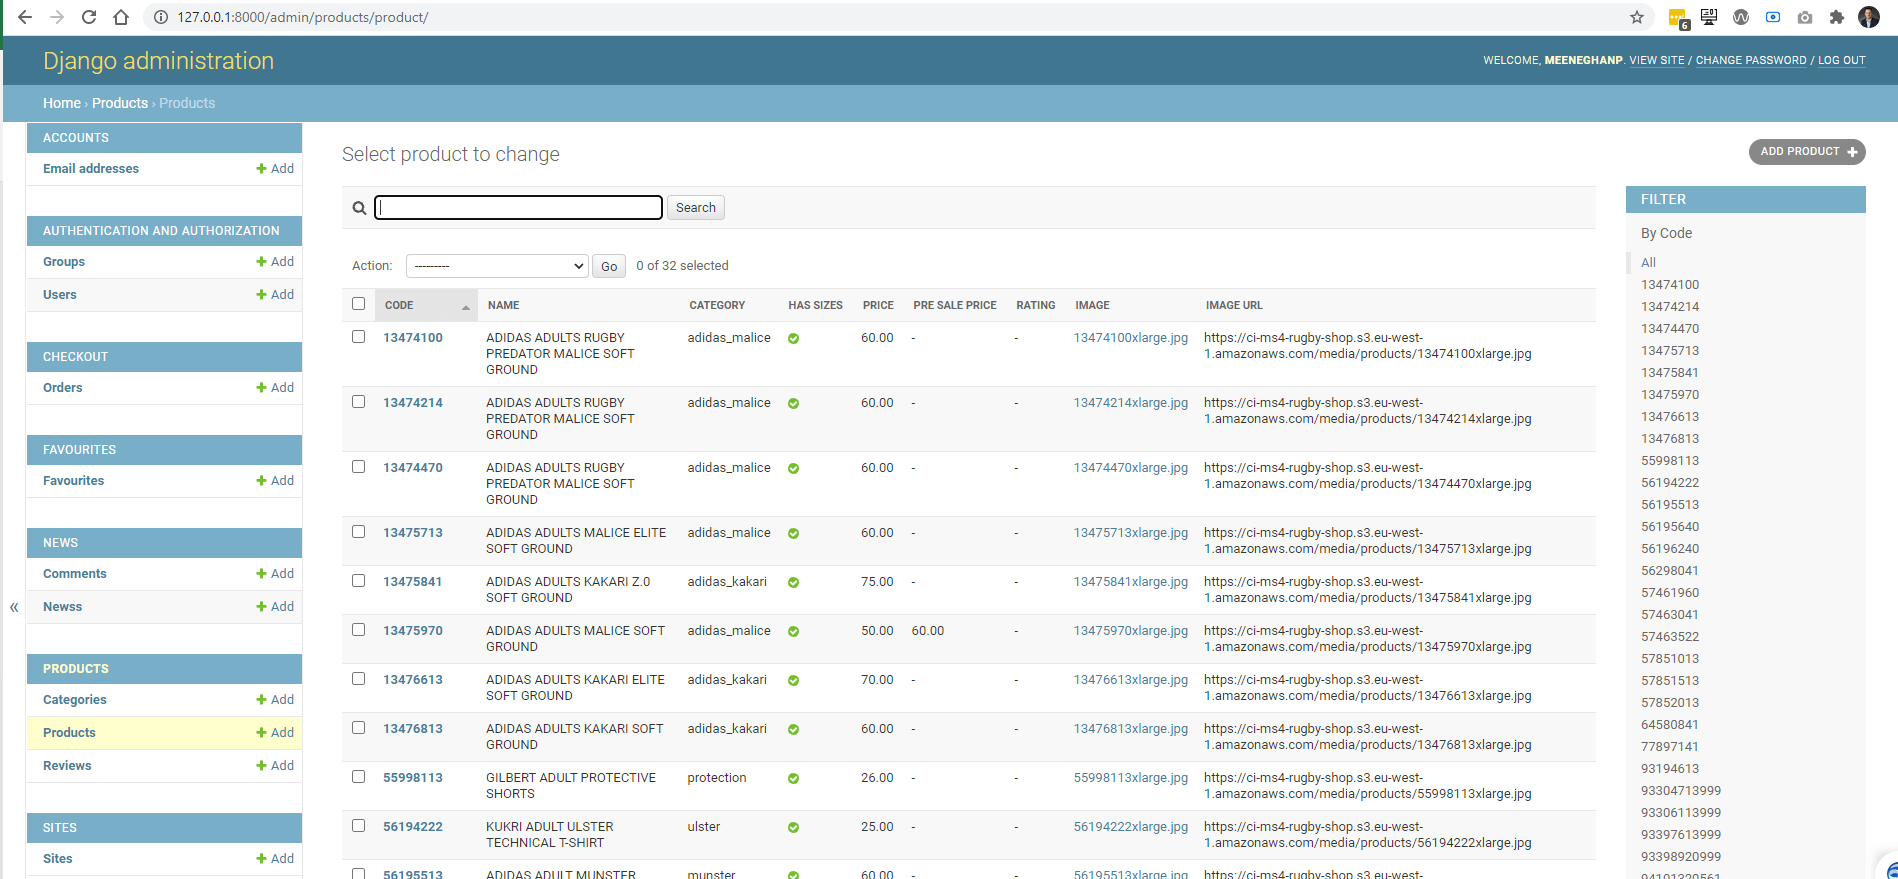Check the box for product 13474100
The height and width of the screenshot is (879, 1898).
point(358,337)
